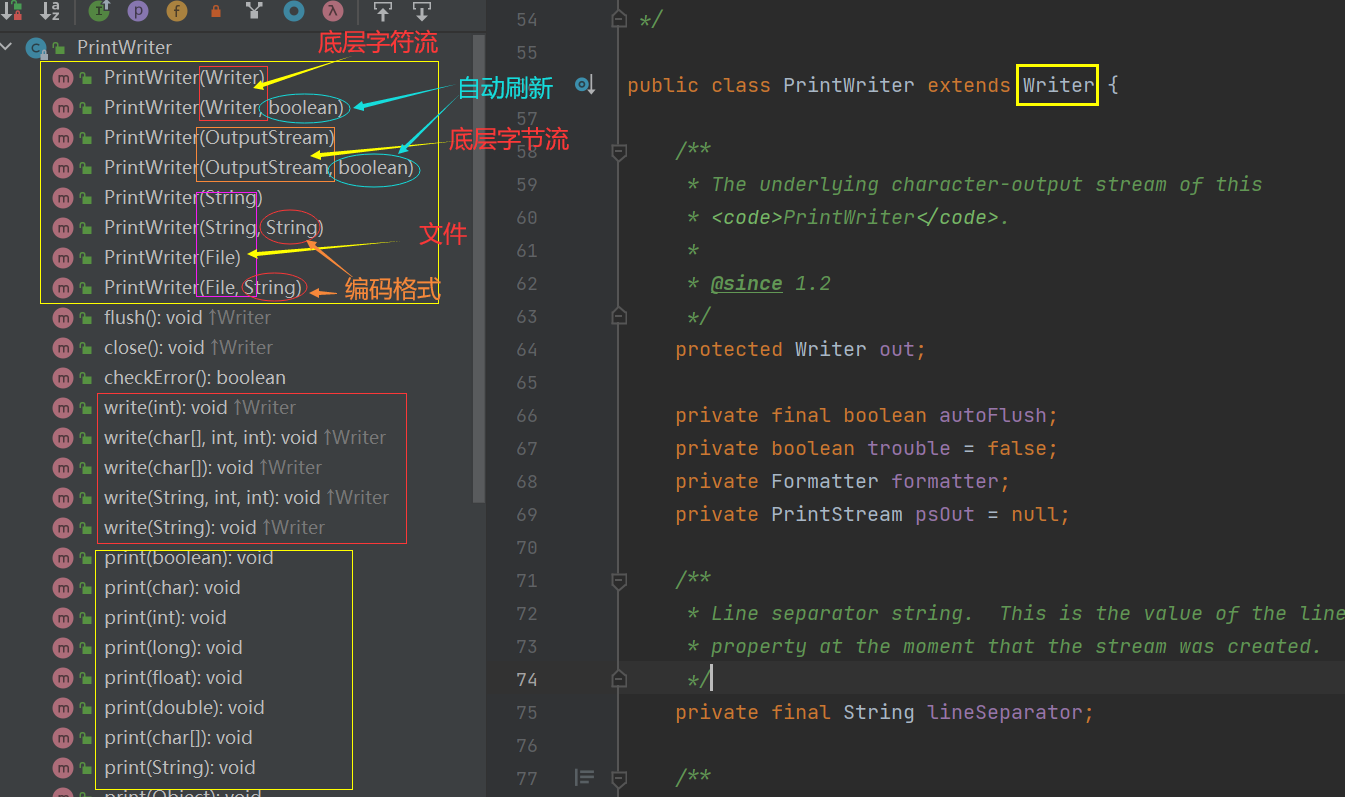Click the Formatter type on line 68

825,481
